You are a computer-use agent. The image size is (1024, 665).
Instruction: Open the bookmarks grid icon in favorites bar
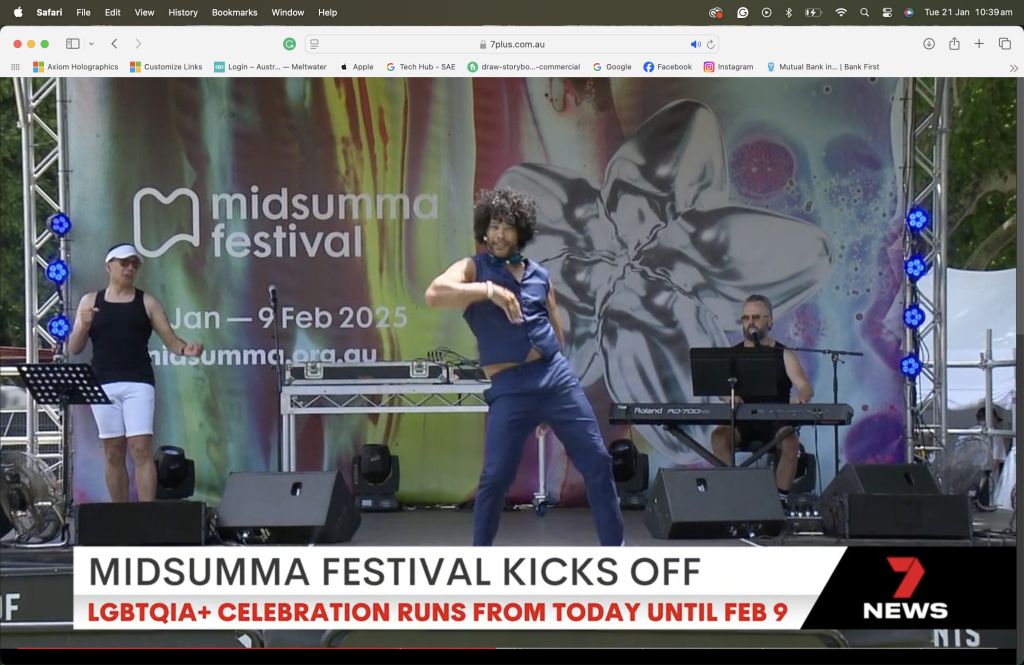tap(15, 67)
